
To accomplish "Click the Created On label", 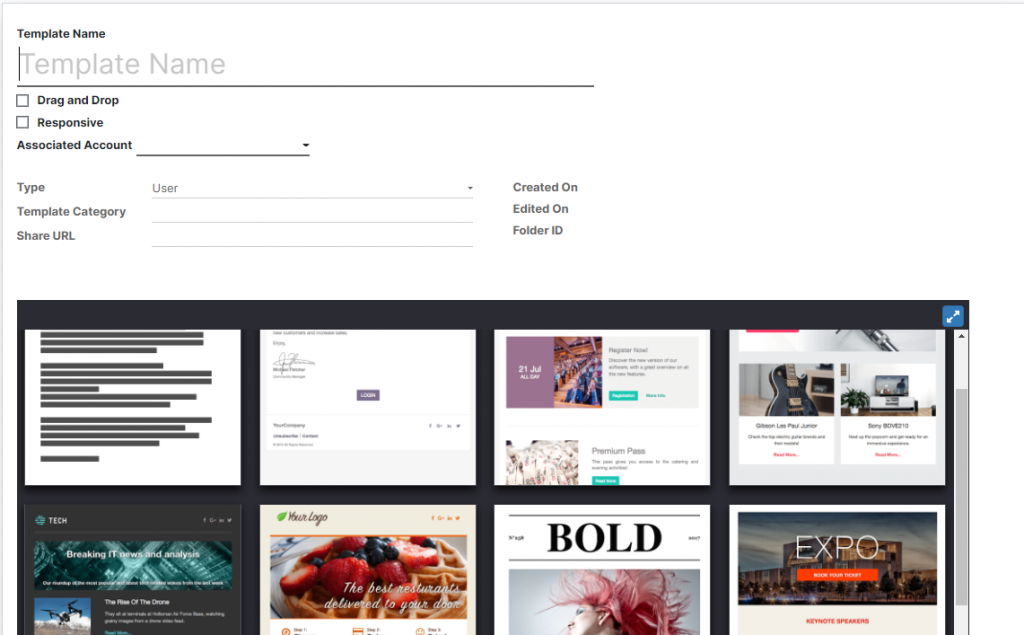I will 545,187.
